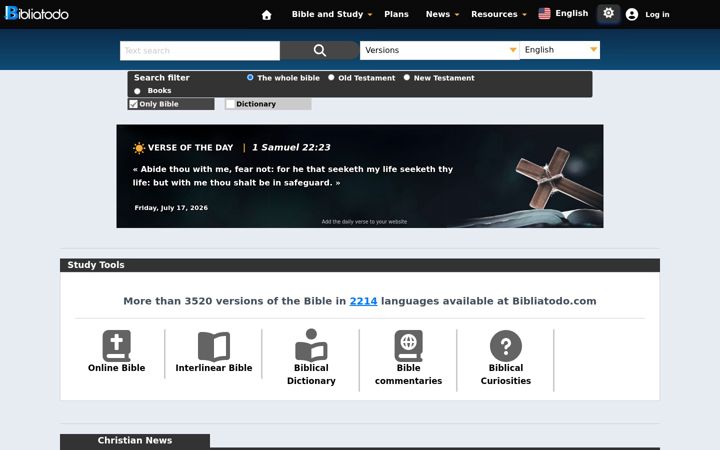Open the Biblical Curiosities question-mark icon

point(506,345)
